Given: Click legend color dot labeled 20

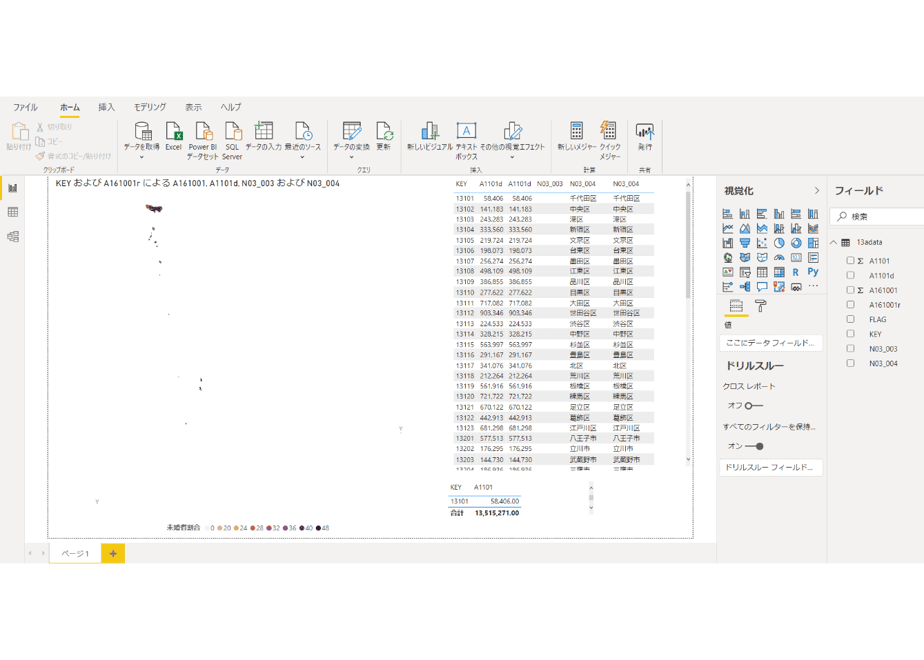Looking at the screenshot, I should pos(220,528).
